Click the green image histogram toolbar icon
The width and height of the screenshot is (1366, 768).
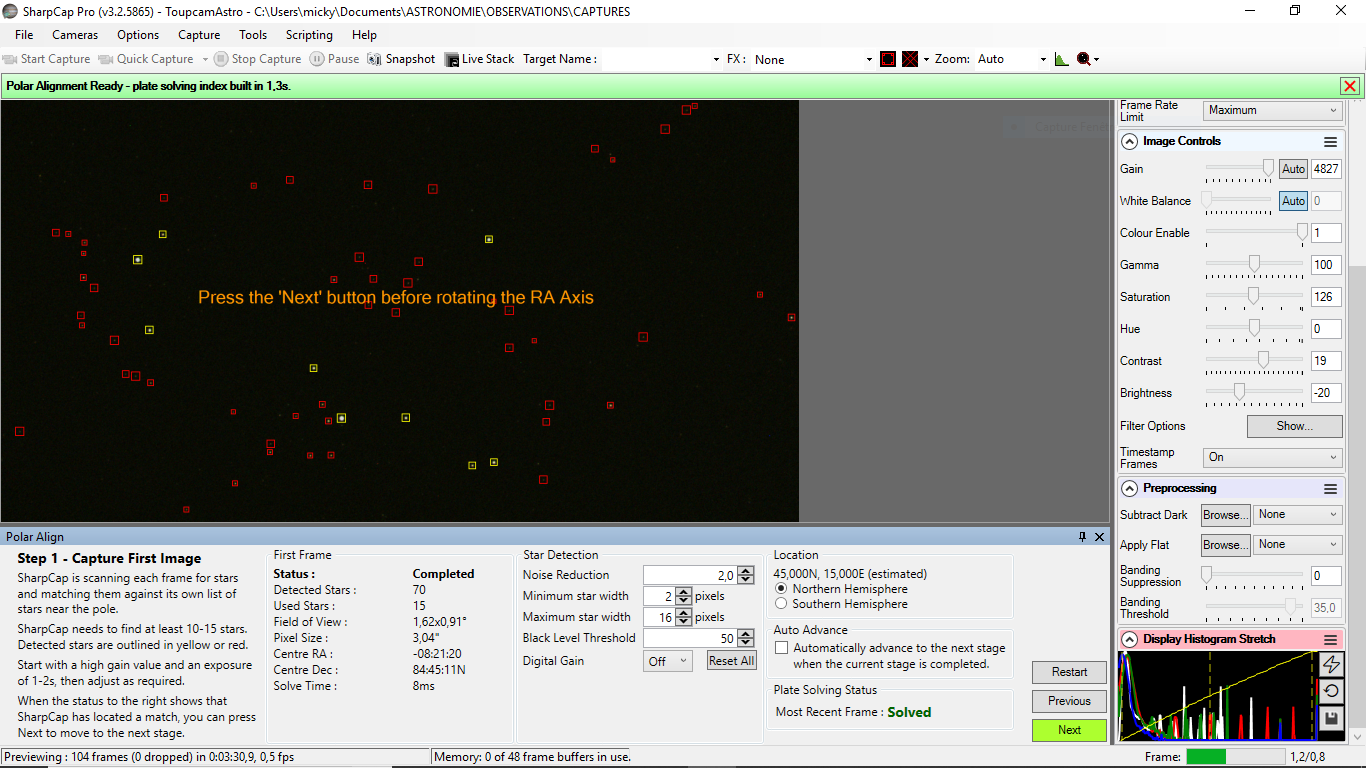pyautogui.click(x=1061, y=59)
